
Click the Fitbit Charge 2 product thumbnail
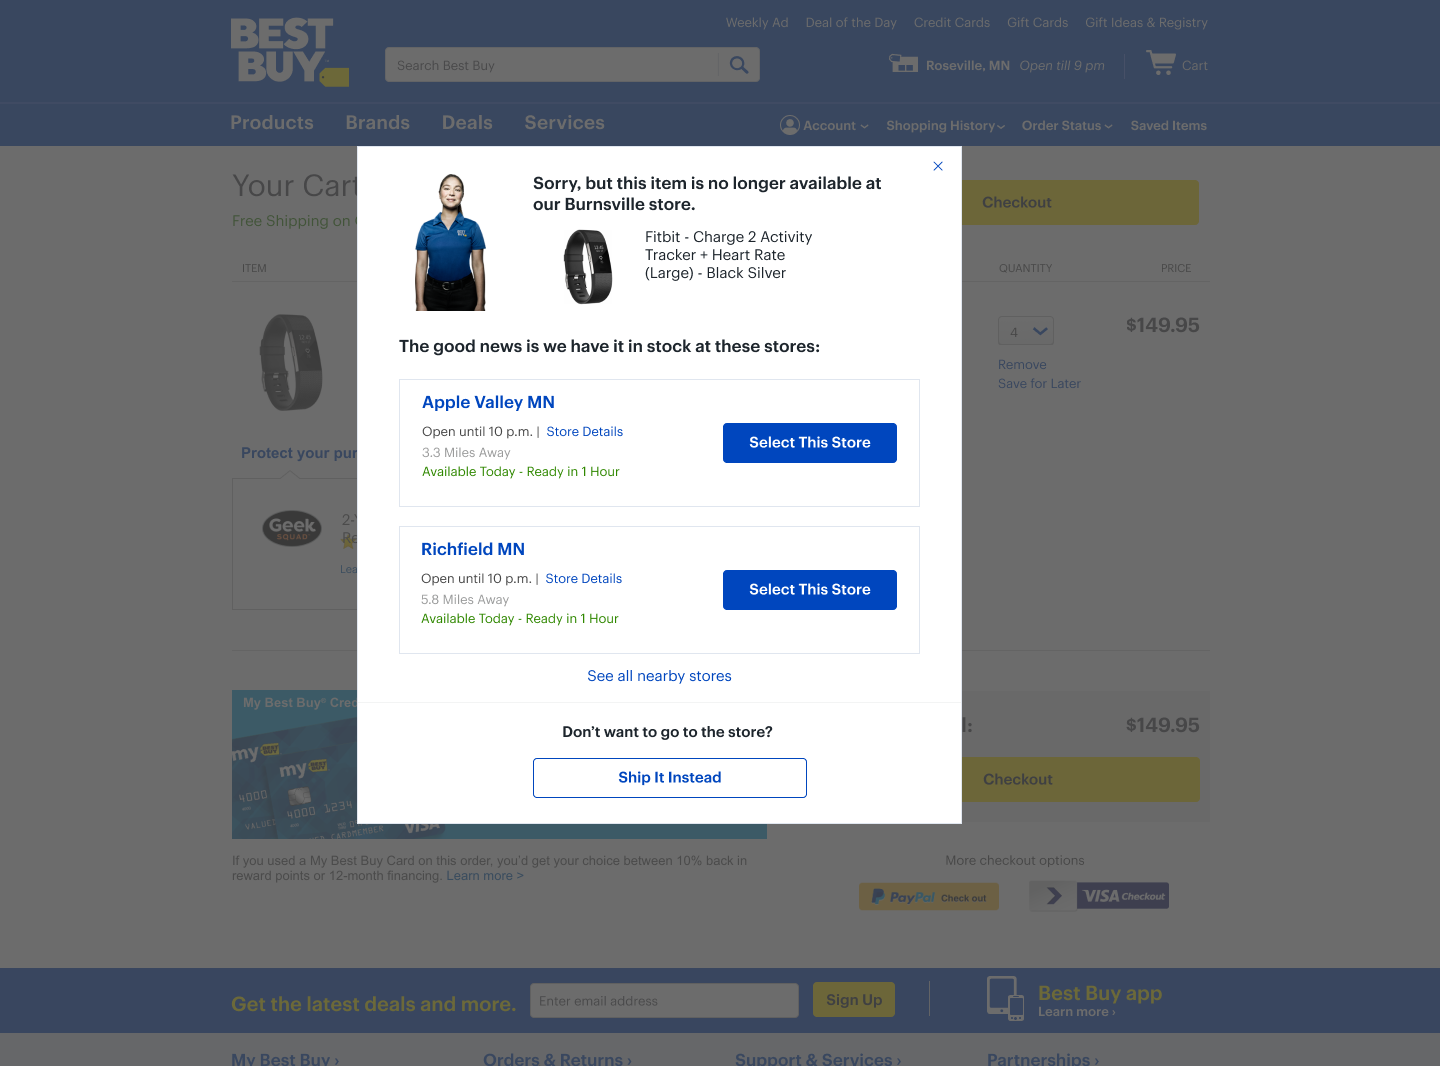(x=588, y=266)
